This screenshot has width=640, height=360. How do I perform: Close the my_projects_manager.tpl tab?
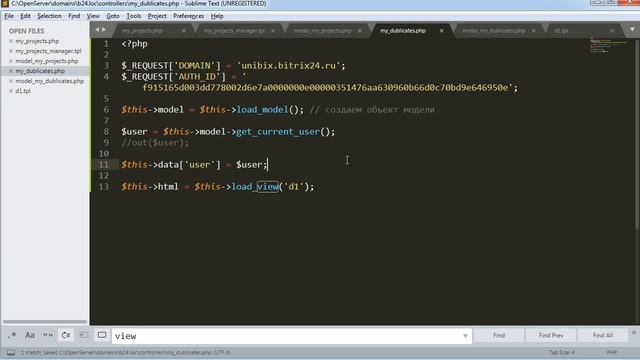[273, 31]
